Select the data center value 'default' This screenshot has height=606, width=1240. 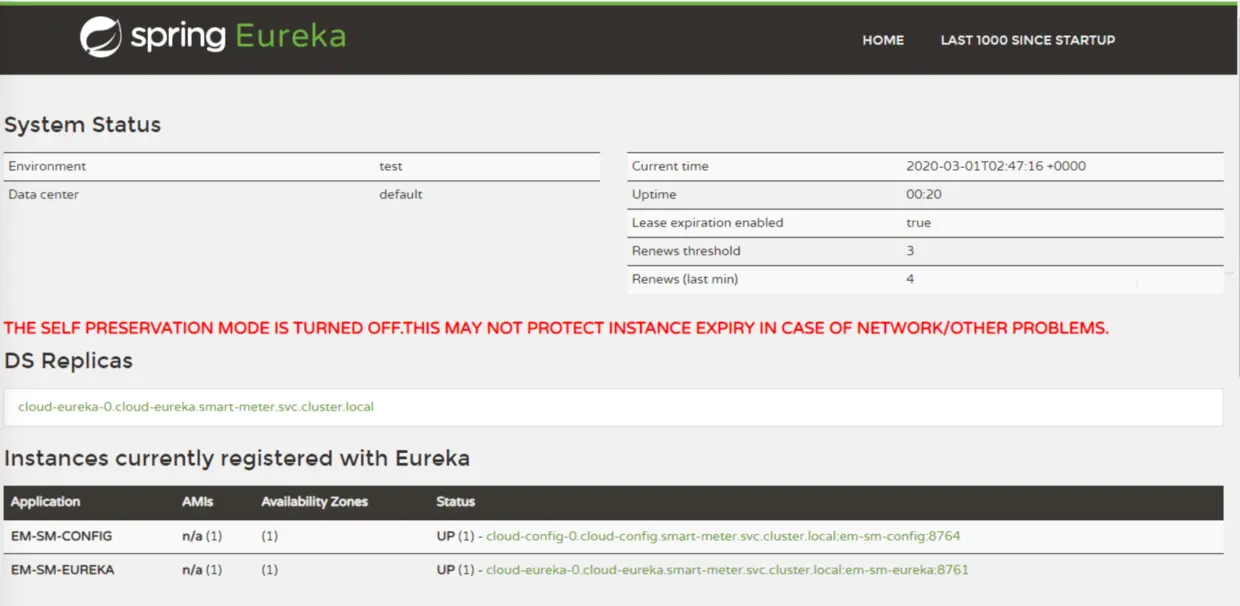(401, 194)
